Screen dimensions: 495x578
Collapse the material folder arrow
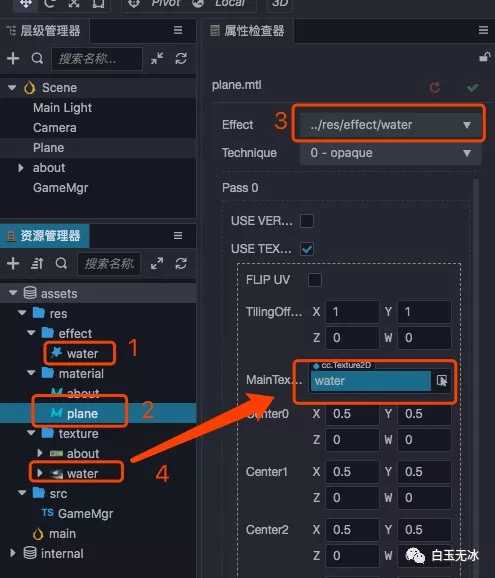click(31, 373)
